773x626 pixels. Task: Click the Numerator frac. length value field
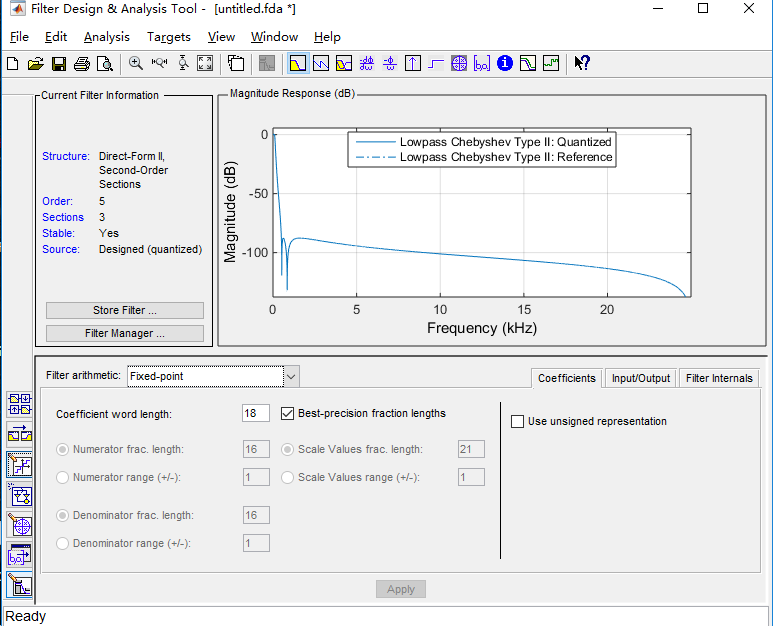(x=256, y=449)
